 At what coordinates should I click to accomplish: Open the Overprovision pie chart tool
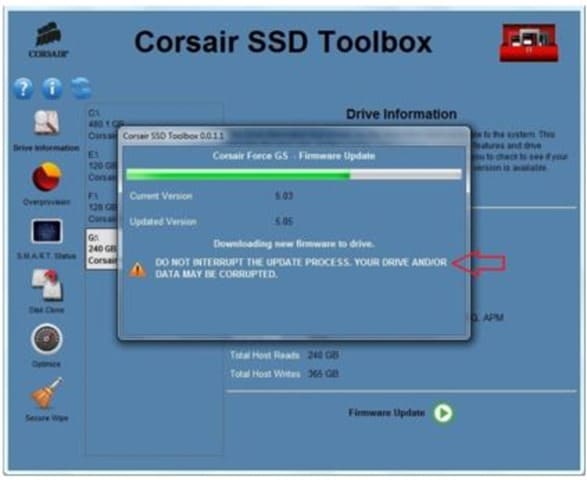pos(46,184)
